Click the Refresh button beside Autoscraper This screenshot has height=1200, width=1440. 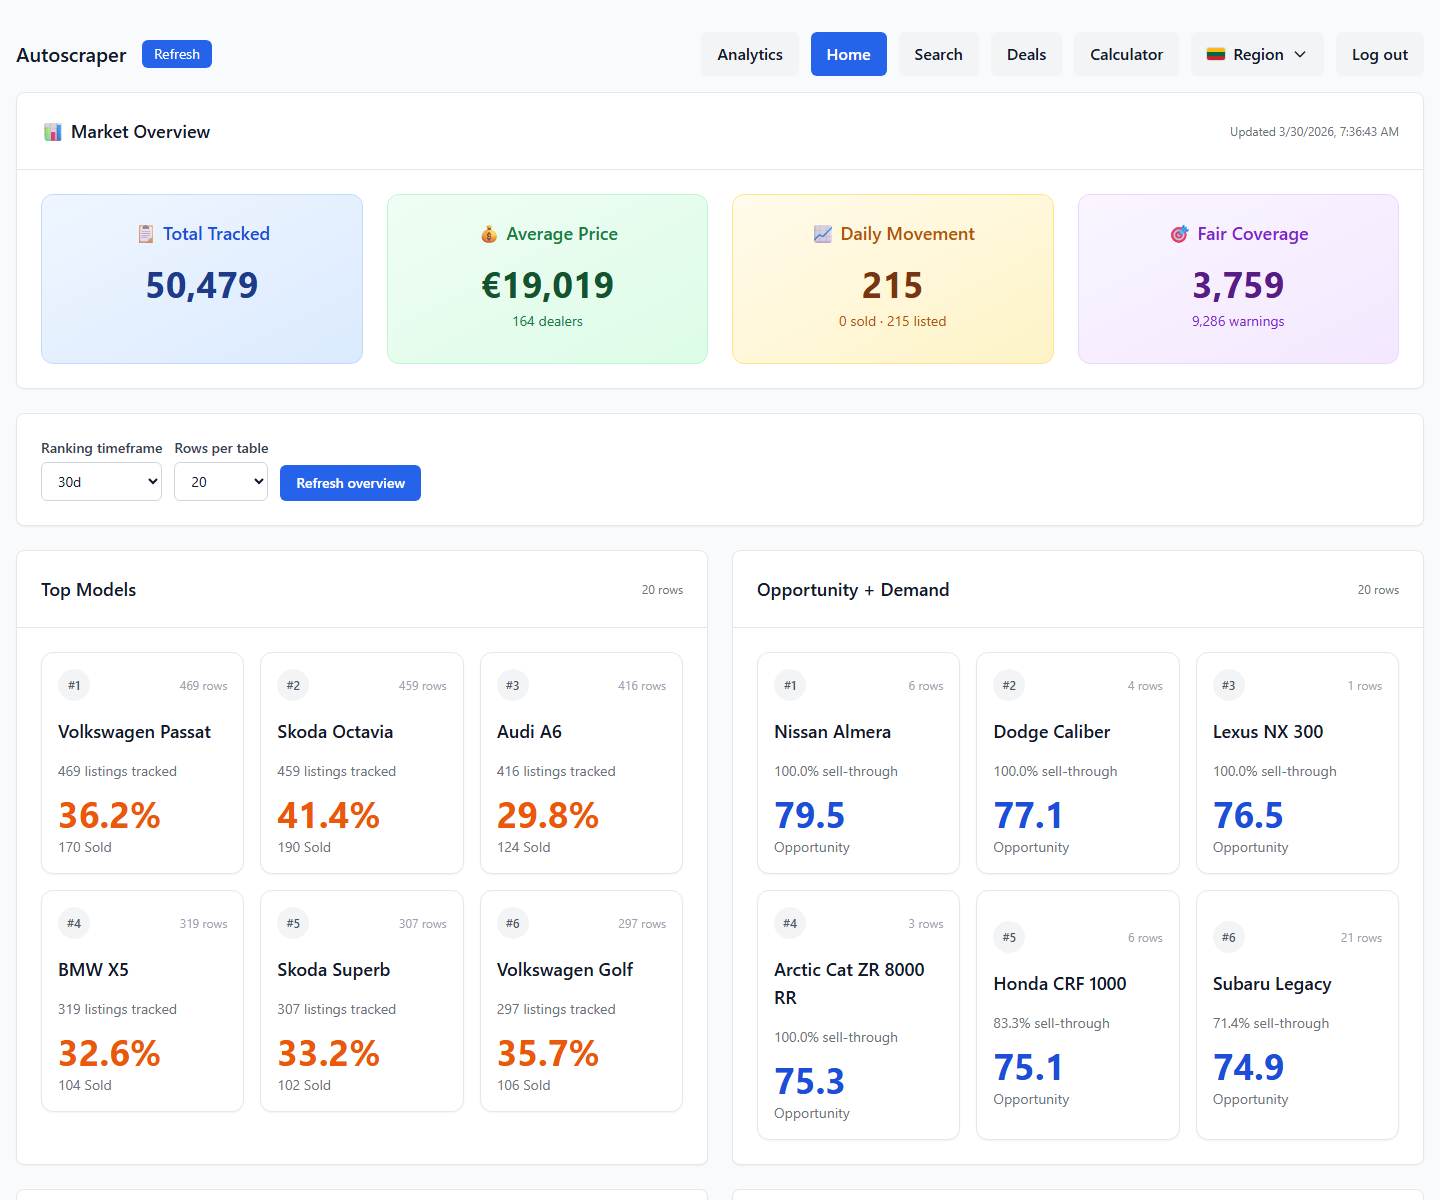pyautogui.click(x=176, y=54)
